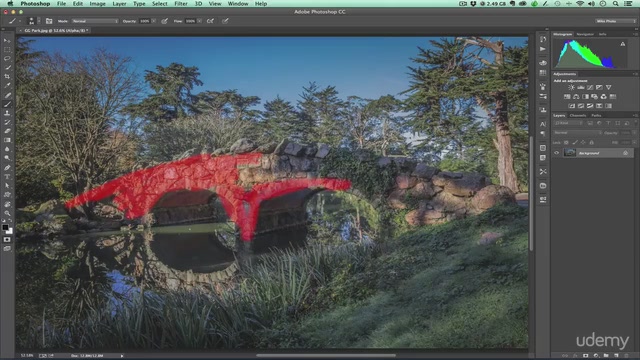Open the brush Mode dropdown

point(95,21)
